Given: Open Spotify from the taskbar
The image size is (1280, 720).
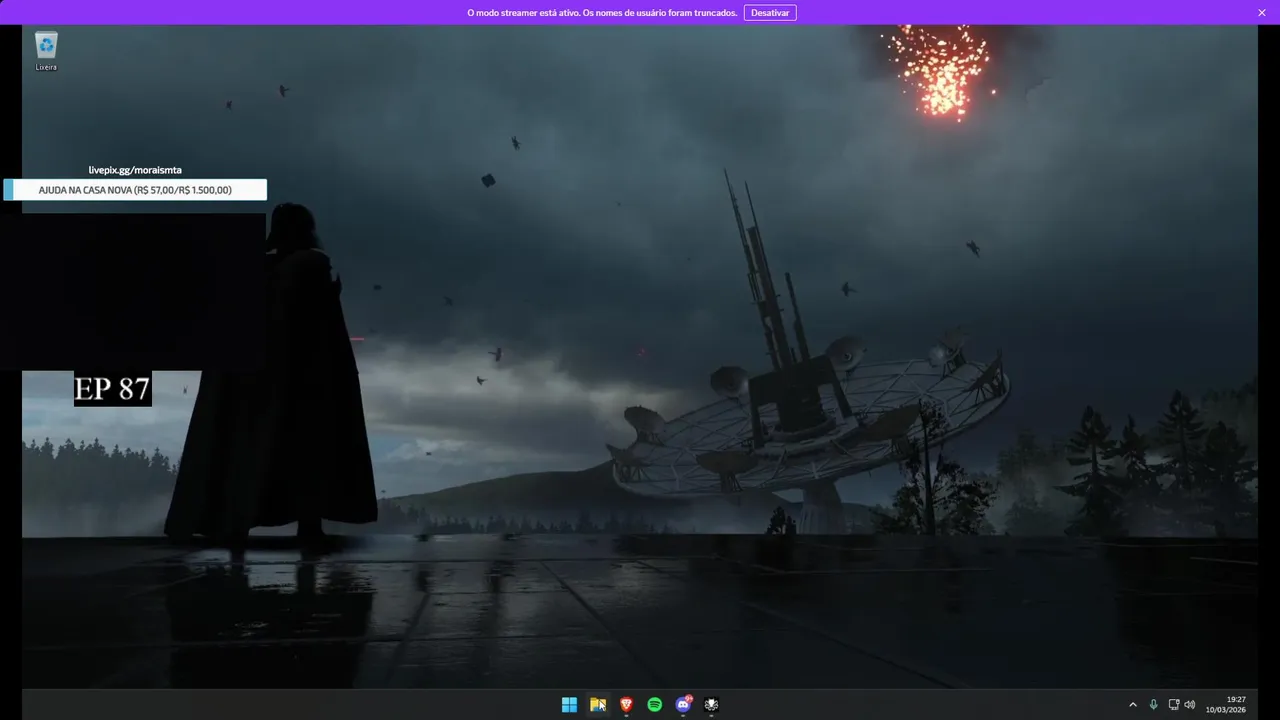Looking at the screenshot, I should [x=655, y=705].
